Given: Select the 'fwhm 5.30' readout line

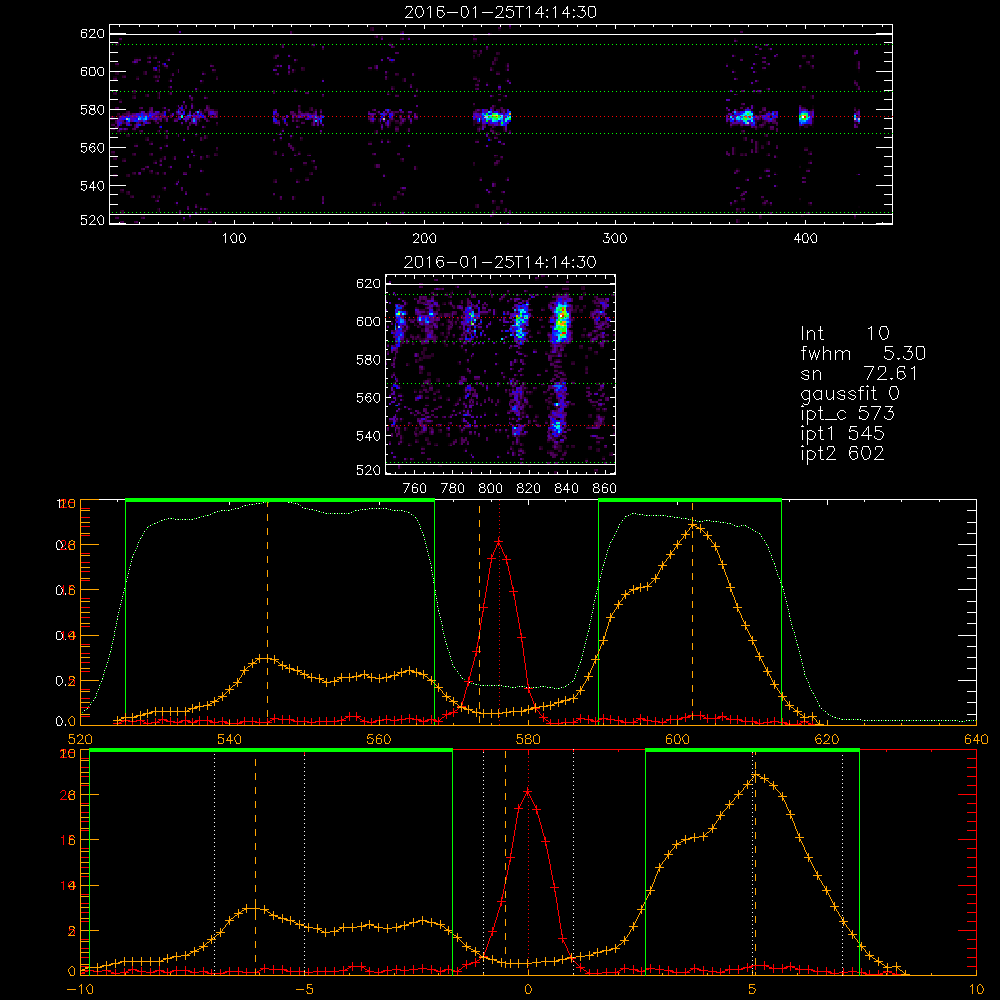Looking at the screenshot, I should coord(863,353).
